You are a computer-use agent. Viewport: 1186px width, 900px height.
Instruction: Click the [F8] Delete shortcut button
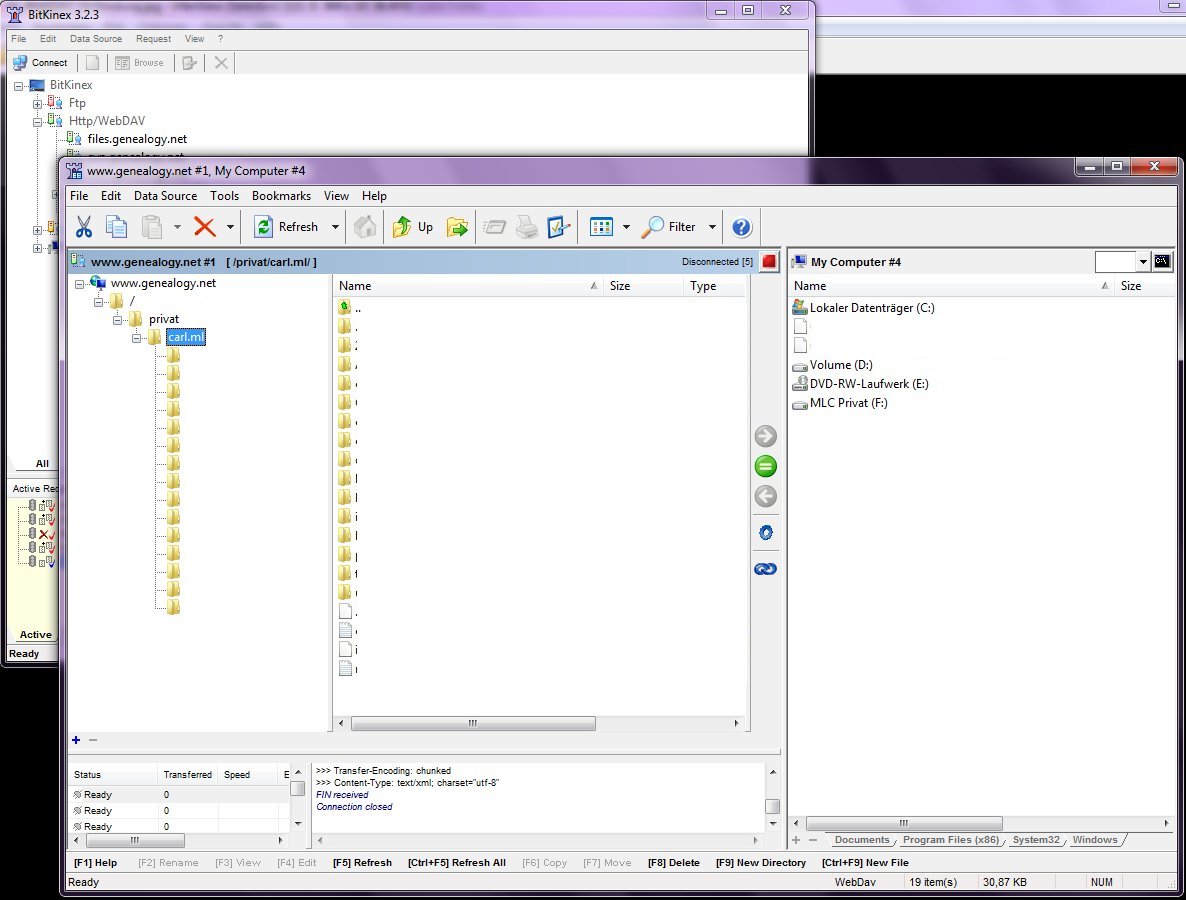click(673, 862)
